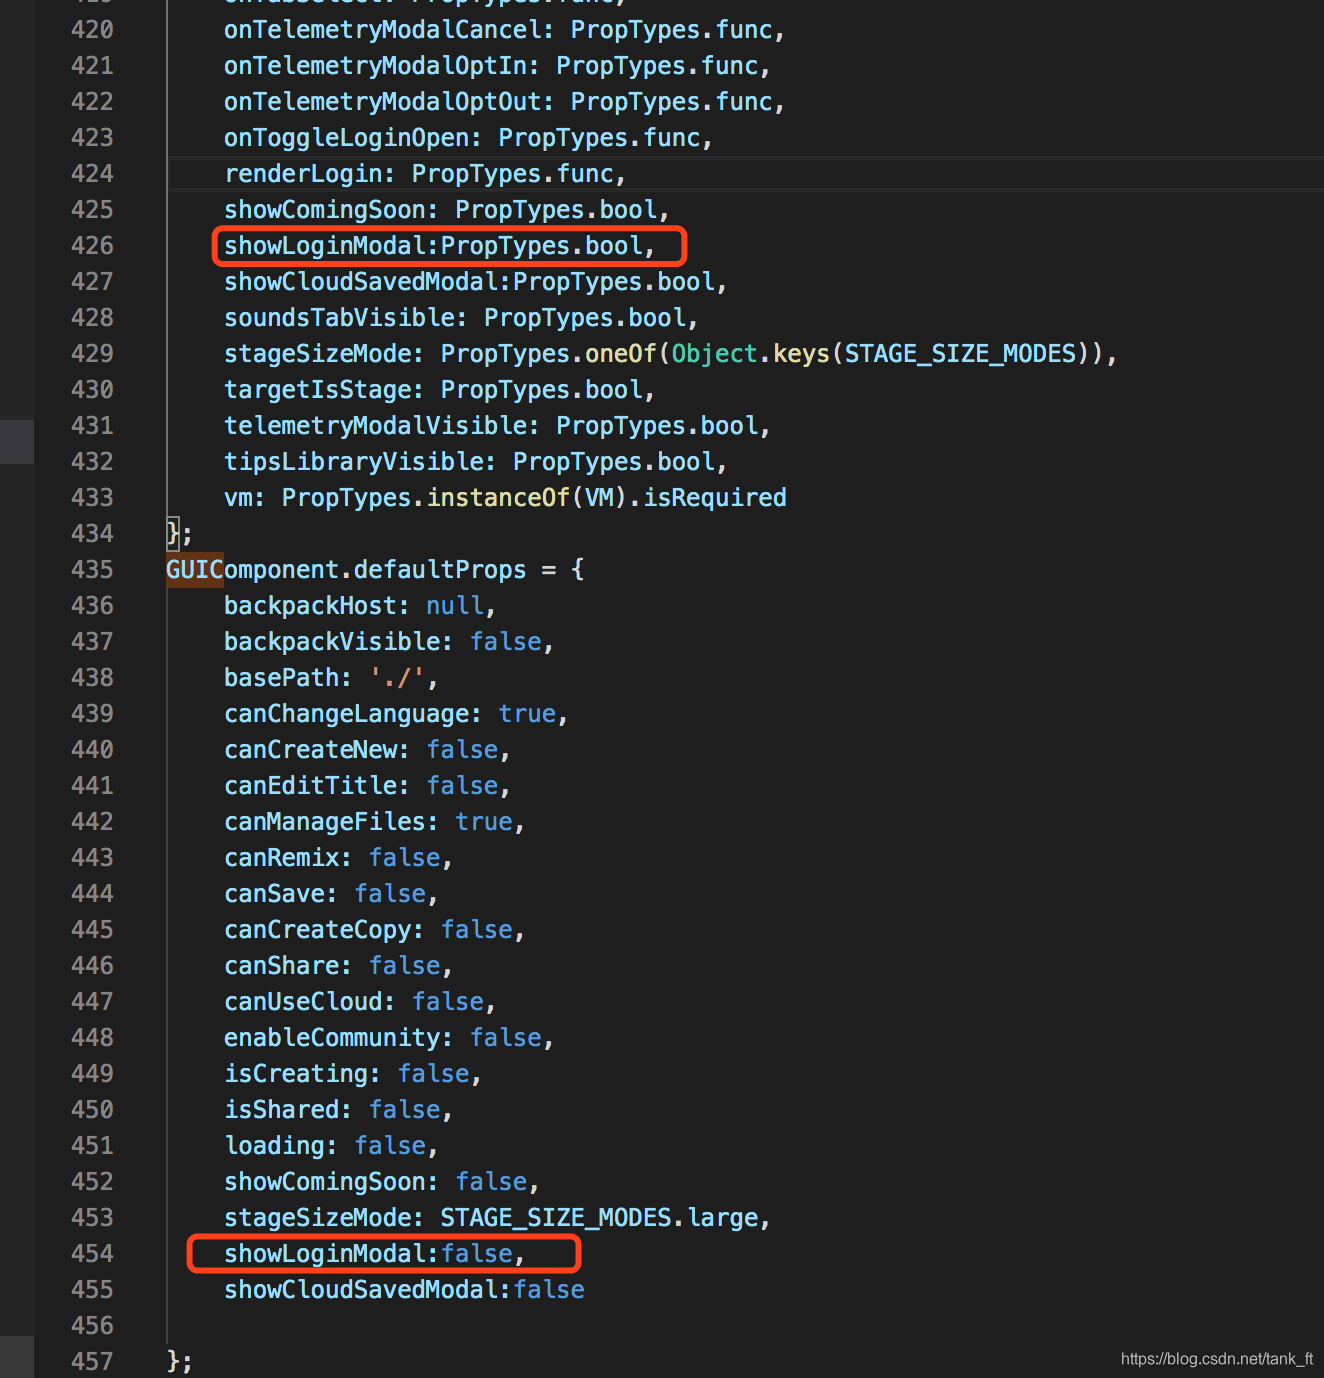Click canManageFiles: true default
The image size is (1324, 1378).
(x=374, y=822)
